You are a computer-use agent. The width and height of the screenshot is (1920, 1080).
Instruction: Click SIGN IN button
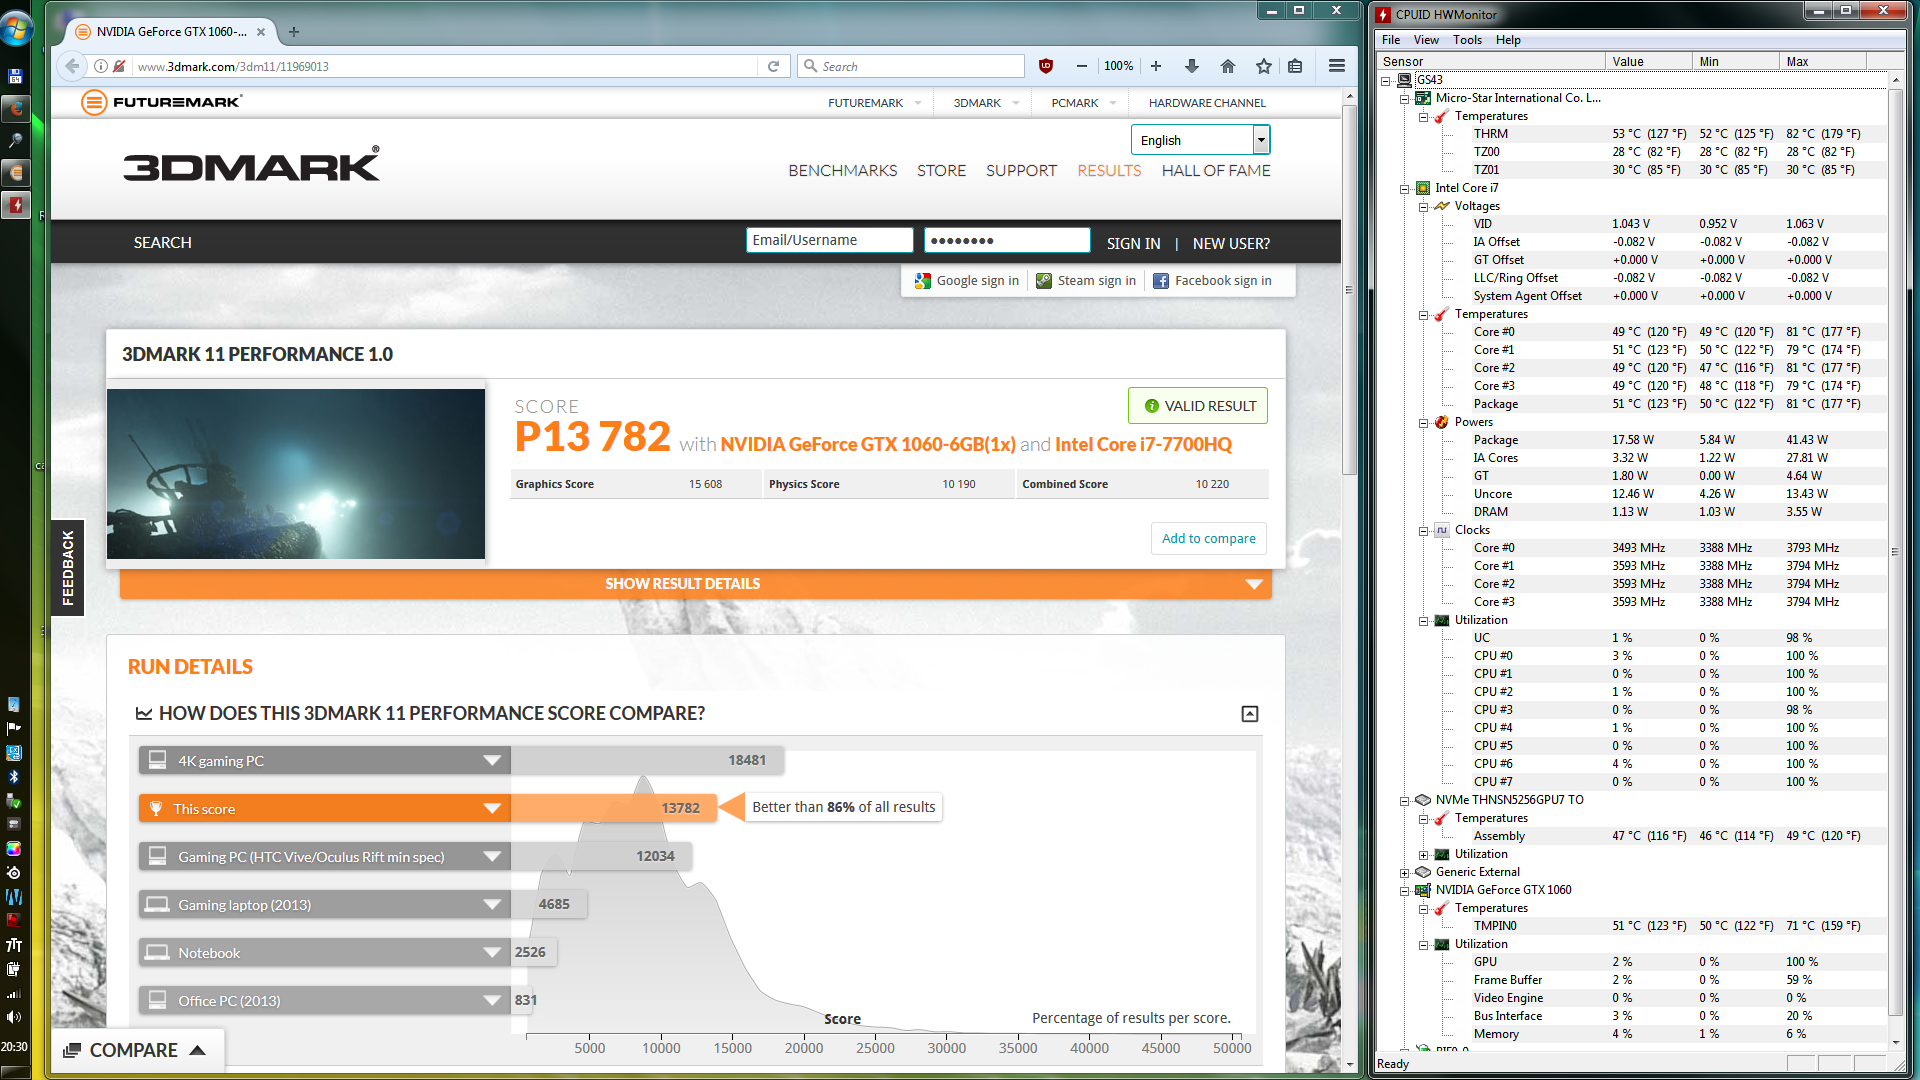[x=1133, y=244]
